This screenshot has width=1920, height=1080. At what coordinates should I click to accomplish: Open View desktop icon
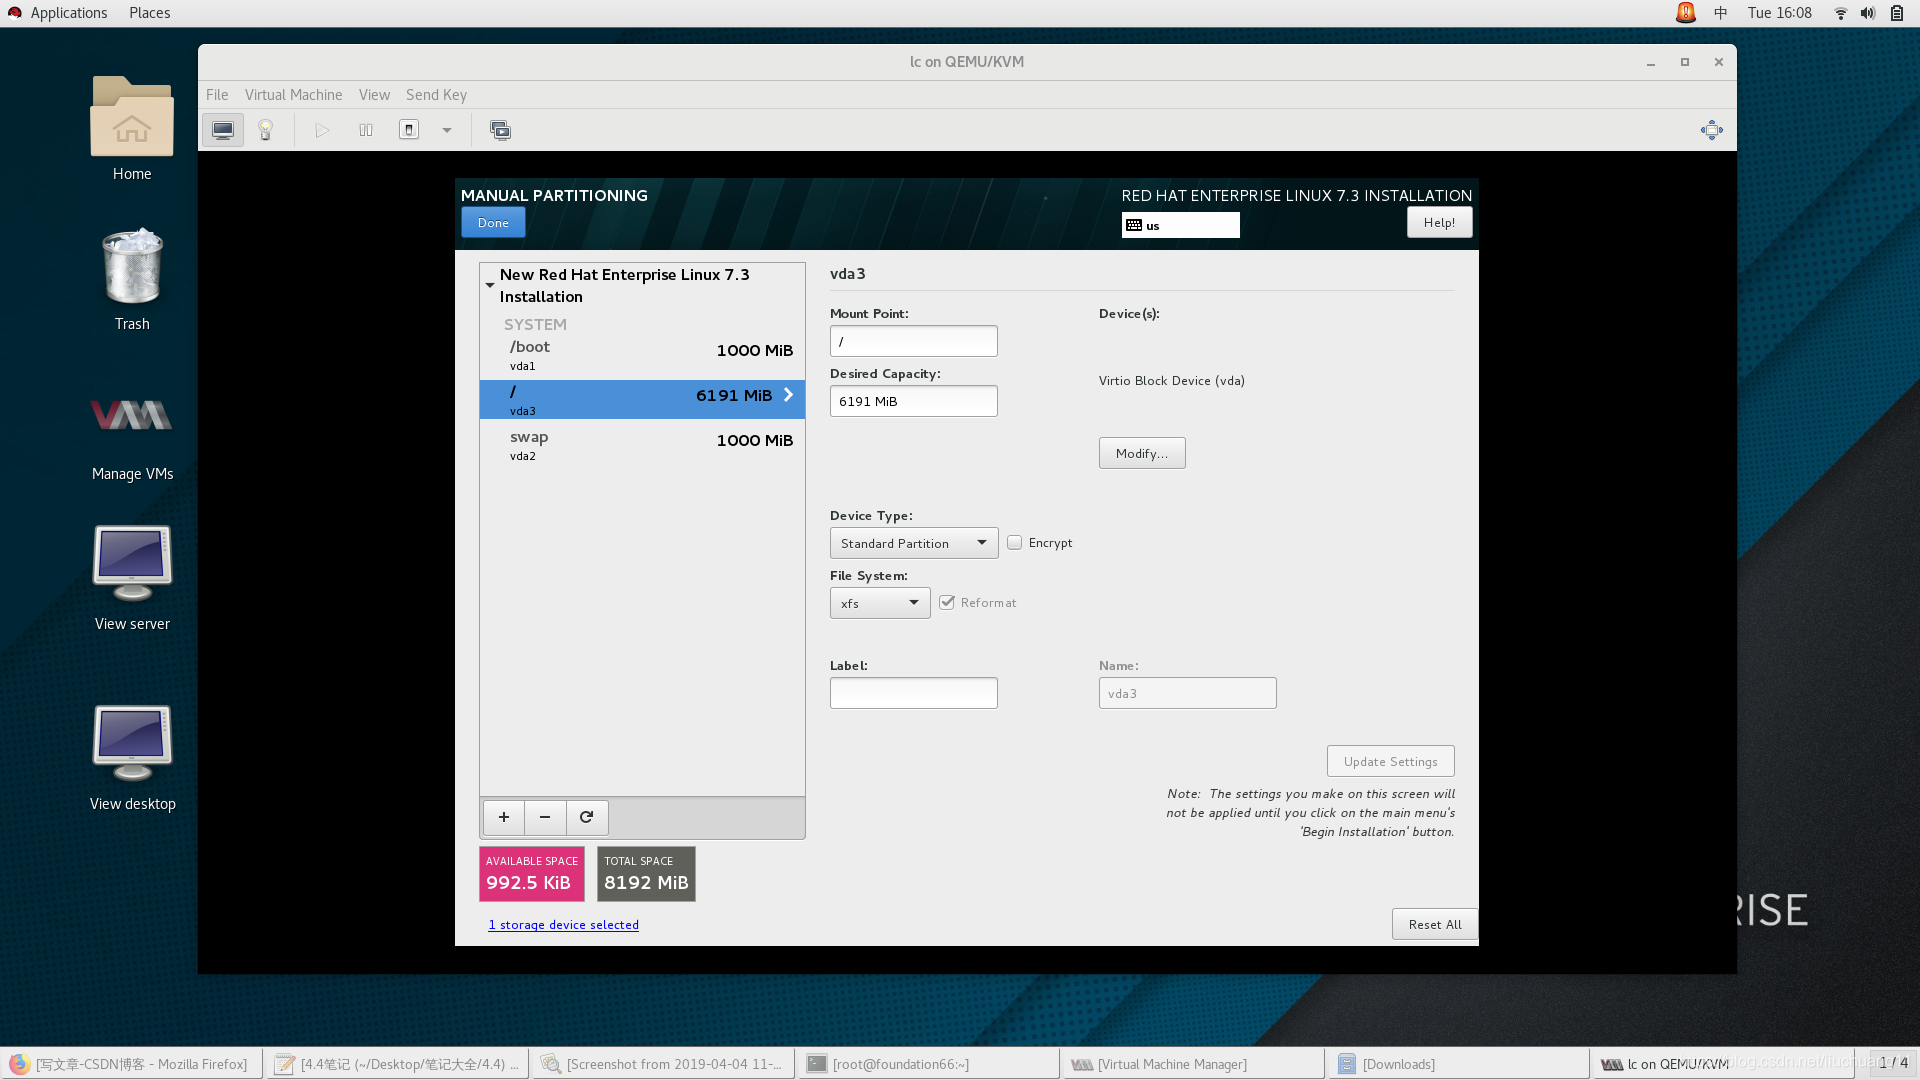132,758
